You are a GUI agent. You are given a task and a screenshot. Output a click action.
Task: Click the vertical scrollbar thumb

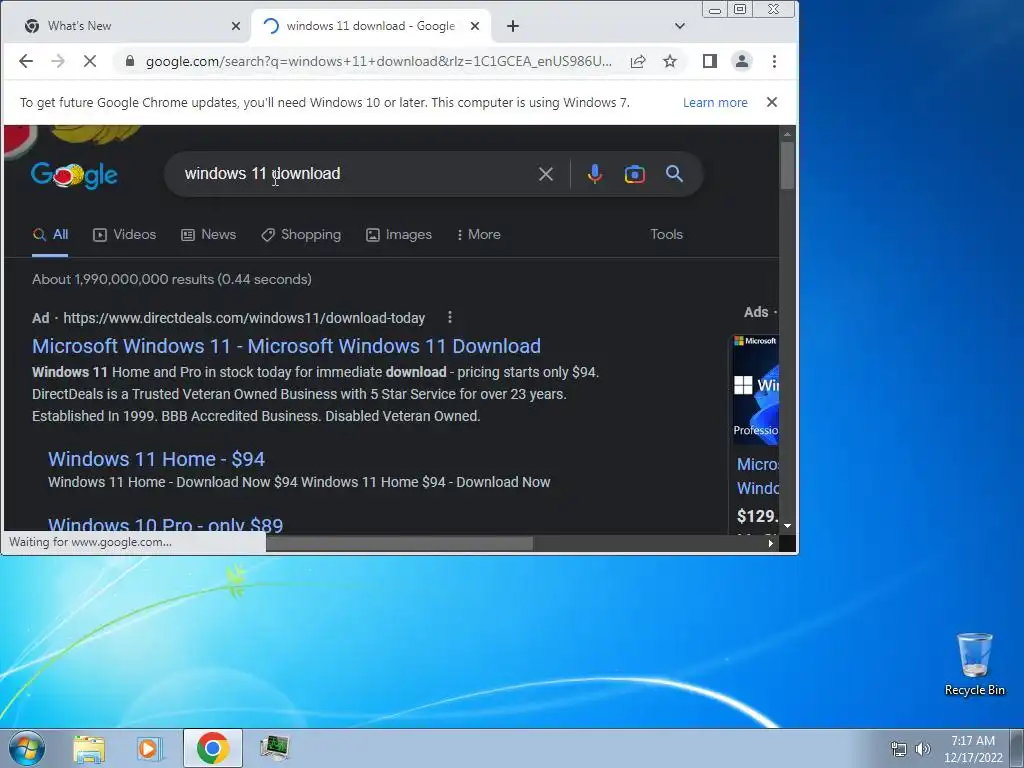787,166
